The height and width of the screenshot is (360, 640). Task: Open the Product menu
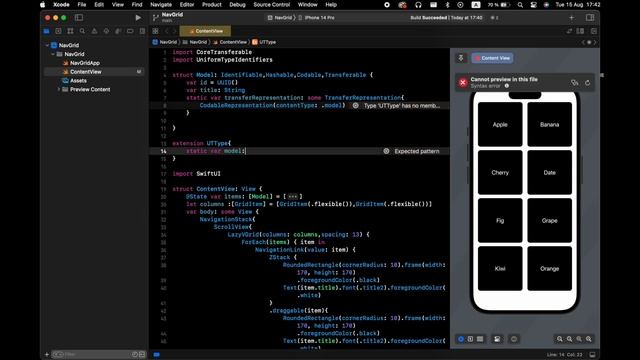coord(211,5)
